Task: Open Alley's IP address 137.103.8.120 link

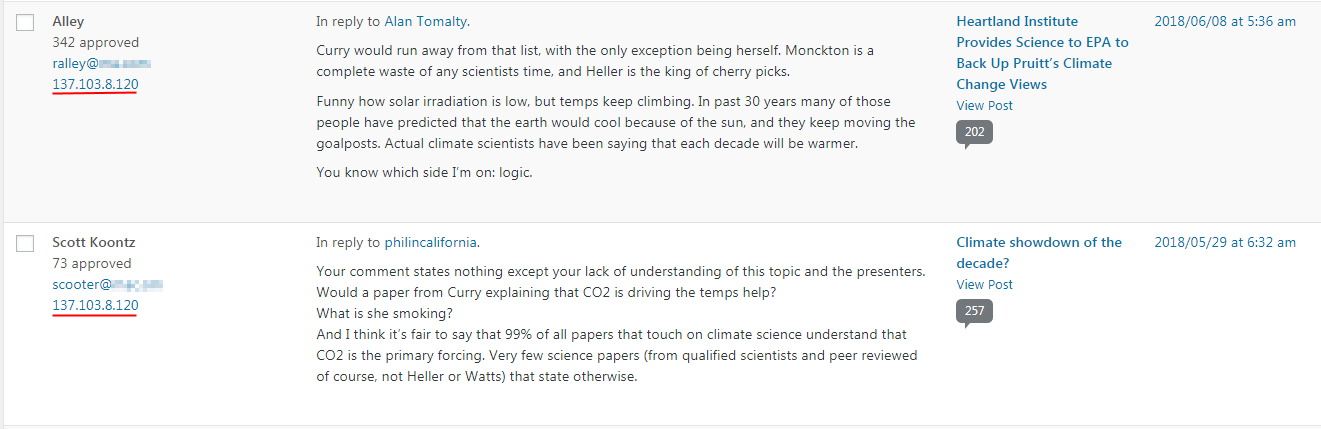Action: (x=95, y=85)
